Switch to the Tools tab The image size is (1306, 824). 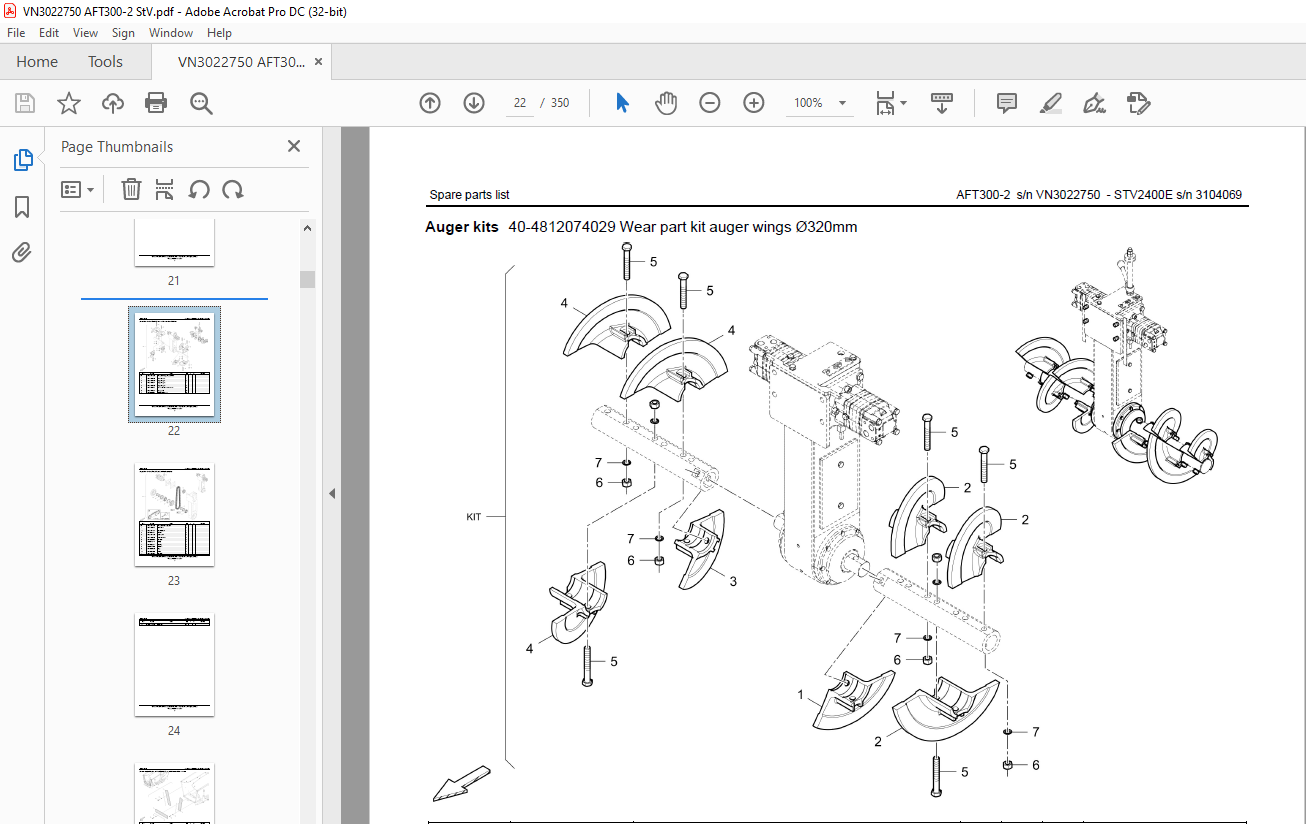tap(105, 62)
